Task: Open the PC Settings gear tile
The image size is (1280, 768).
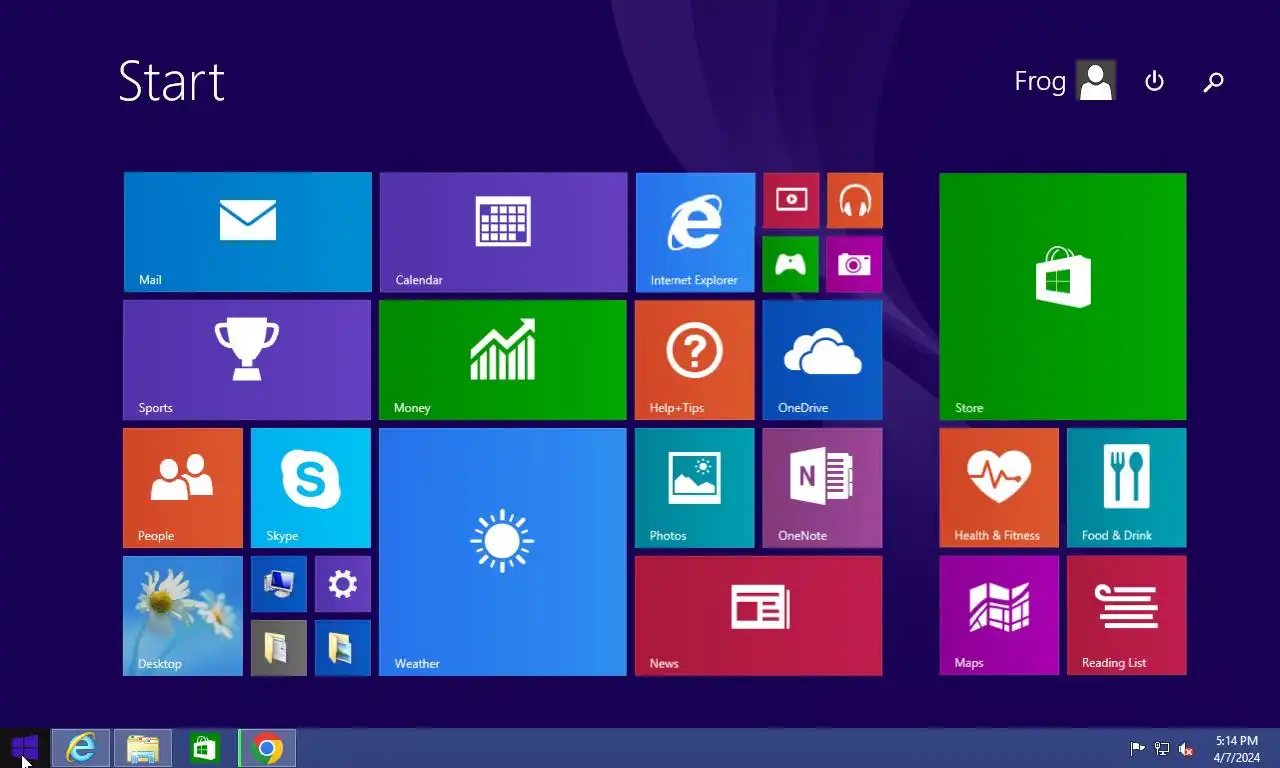Action: pyautogui.click(x=343, y=584)
